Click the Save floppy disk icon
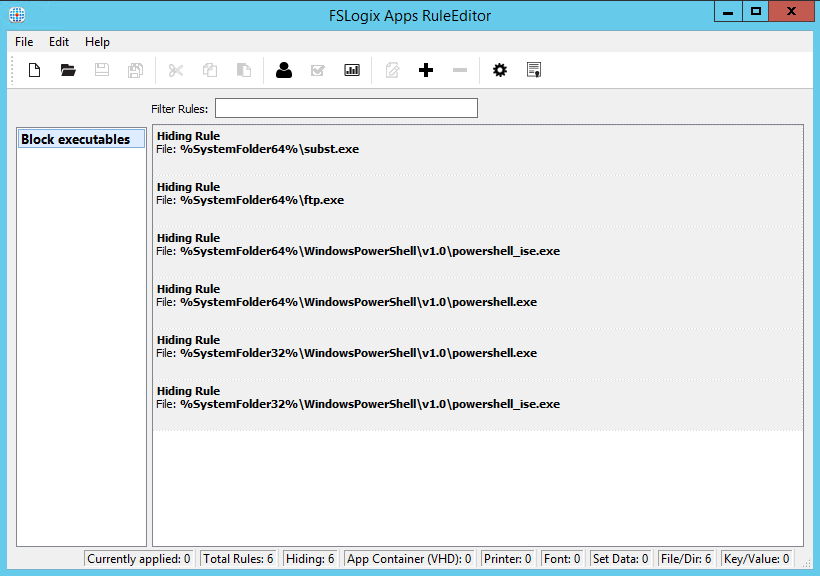This screenshot has height=576, width=820. click(x=102, y=70)
